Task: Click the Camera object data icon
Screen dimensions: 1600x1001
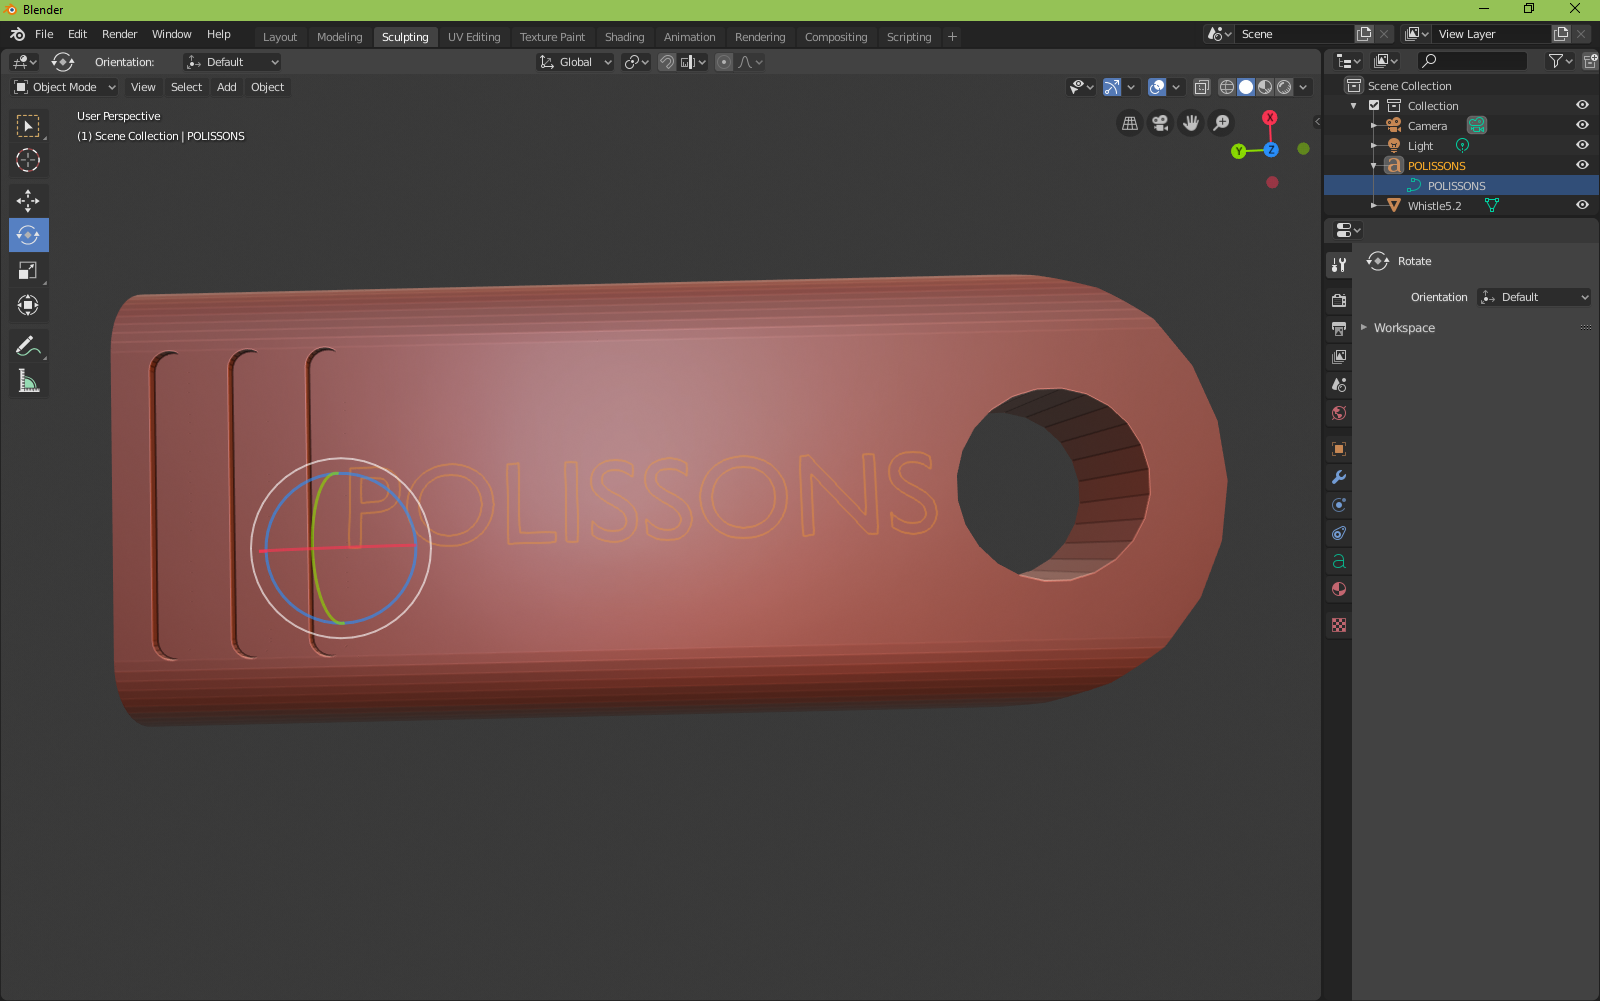Action: (1477, 125)
